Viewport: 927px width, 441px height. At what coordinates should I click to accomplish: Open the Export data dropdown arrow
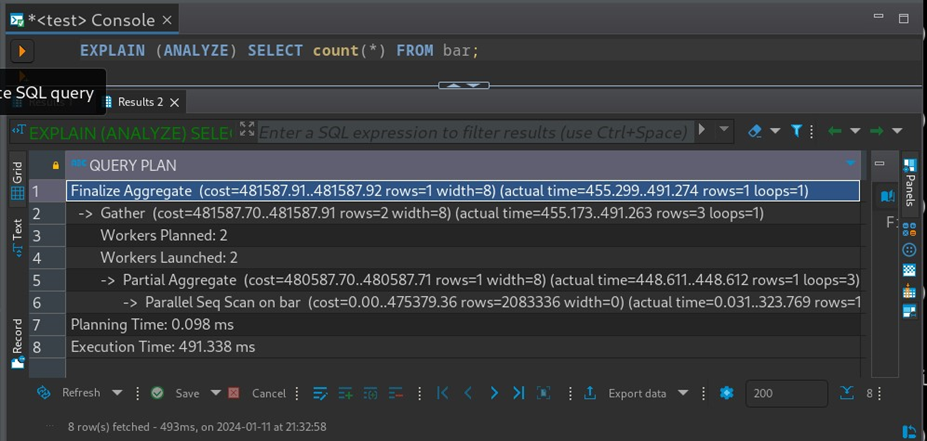683,393
